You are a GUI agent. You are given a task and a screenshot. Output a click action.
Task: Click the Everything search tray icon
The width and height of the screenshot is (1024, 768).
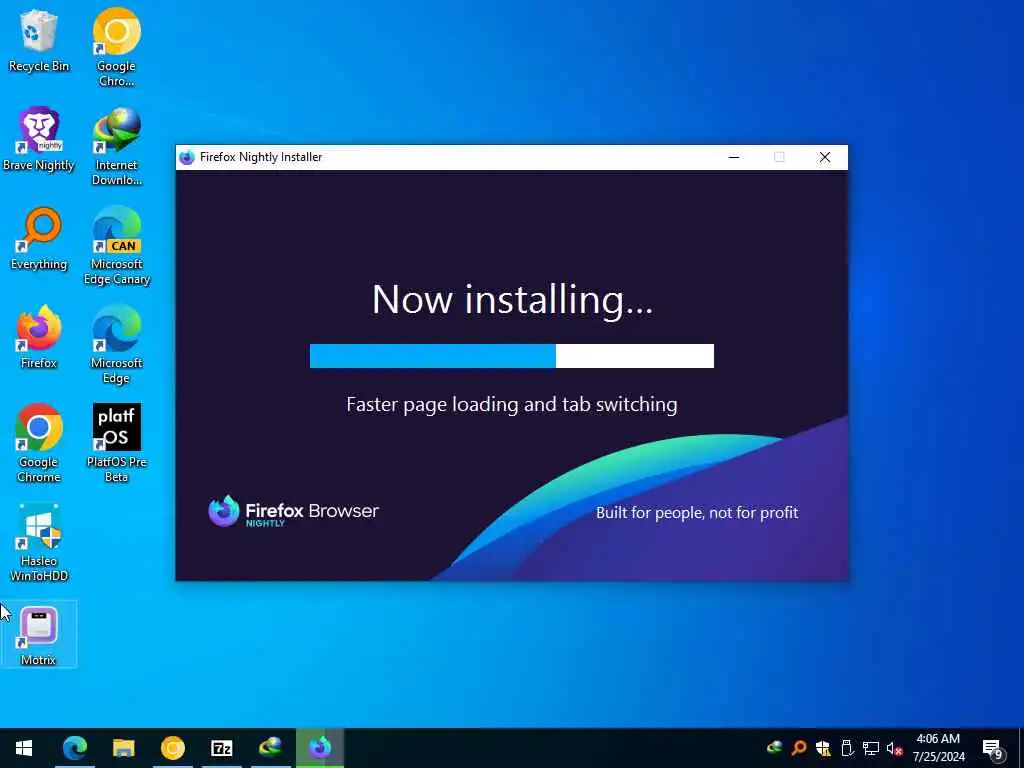click(x=799, y=748)
